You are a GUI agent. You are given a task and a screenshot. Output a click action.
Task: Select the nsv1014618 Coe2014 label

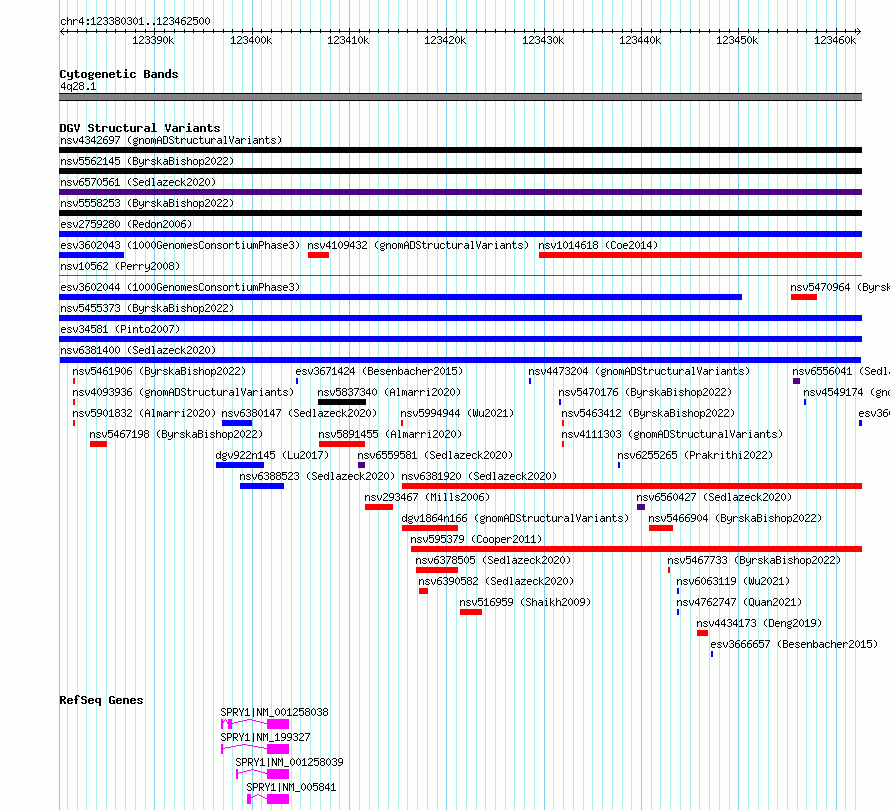tap(598, 245)
